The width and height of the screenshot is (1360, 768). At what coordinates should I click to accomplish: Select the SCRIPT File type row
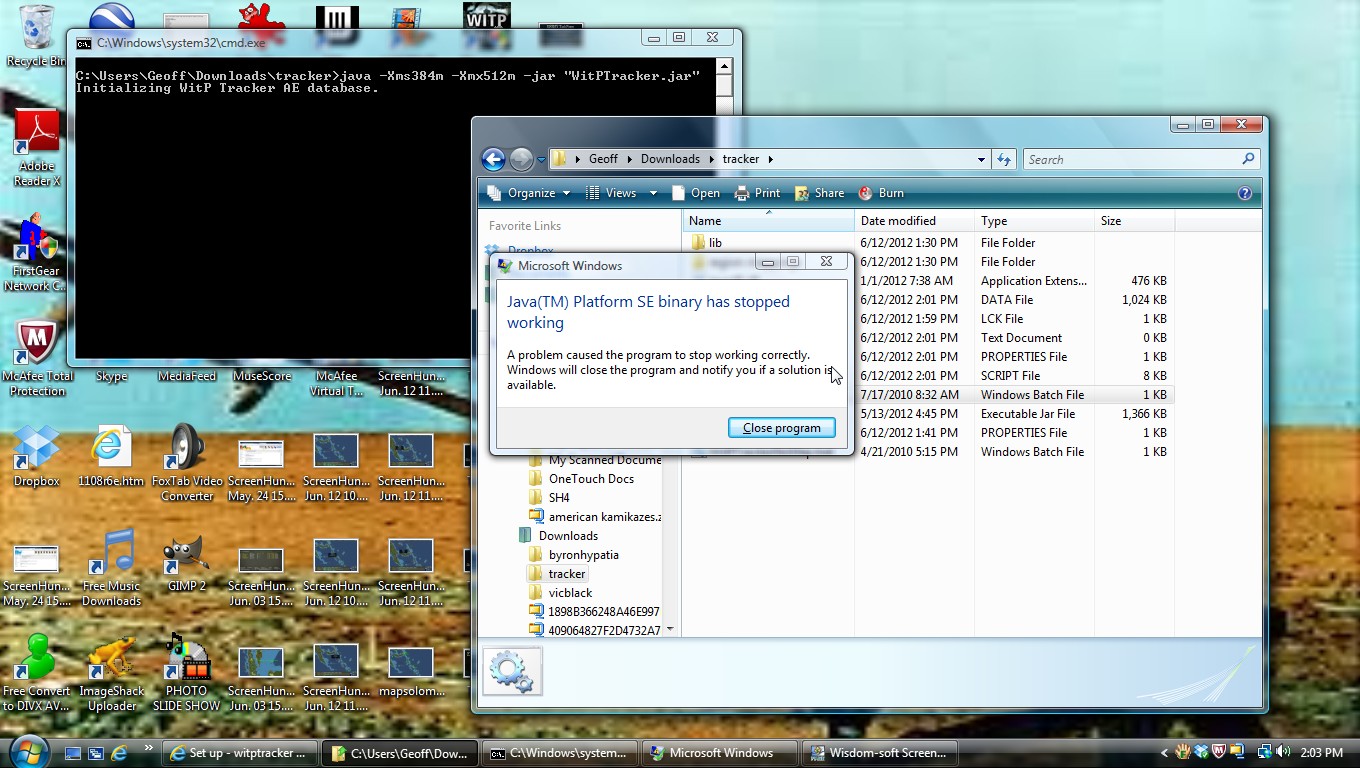1010,376
